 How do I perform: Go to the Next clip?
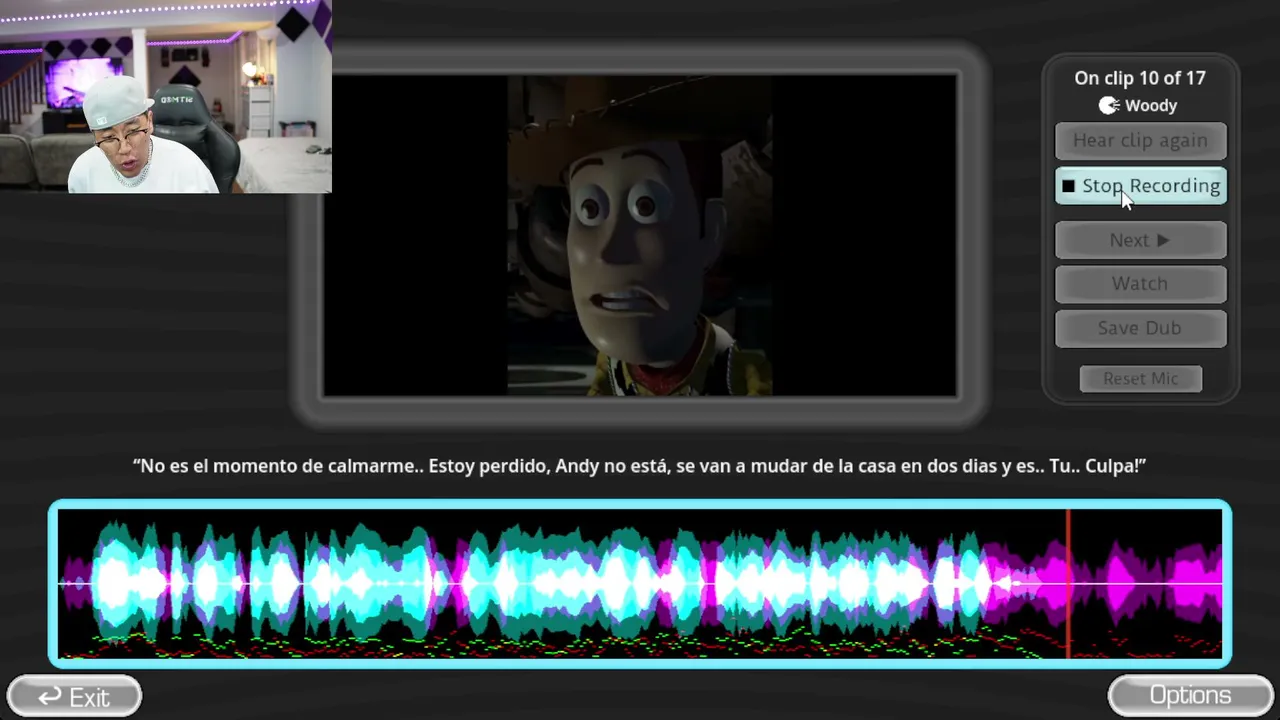click(1140, 240)
